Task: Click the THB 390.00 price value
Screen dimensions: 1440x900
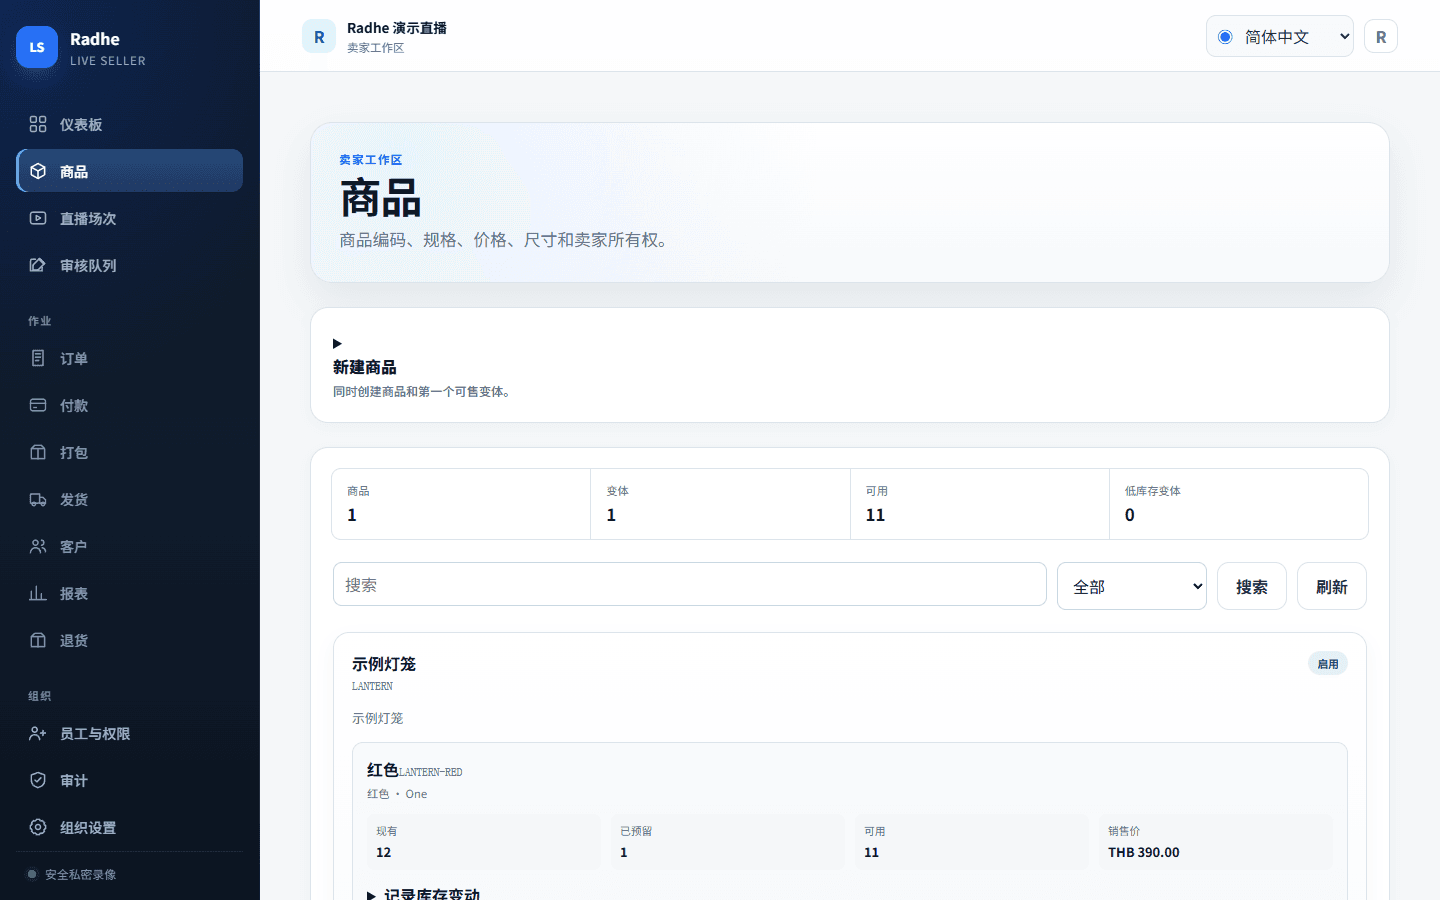Action: point(1144,853)
